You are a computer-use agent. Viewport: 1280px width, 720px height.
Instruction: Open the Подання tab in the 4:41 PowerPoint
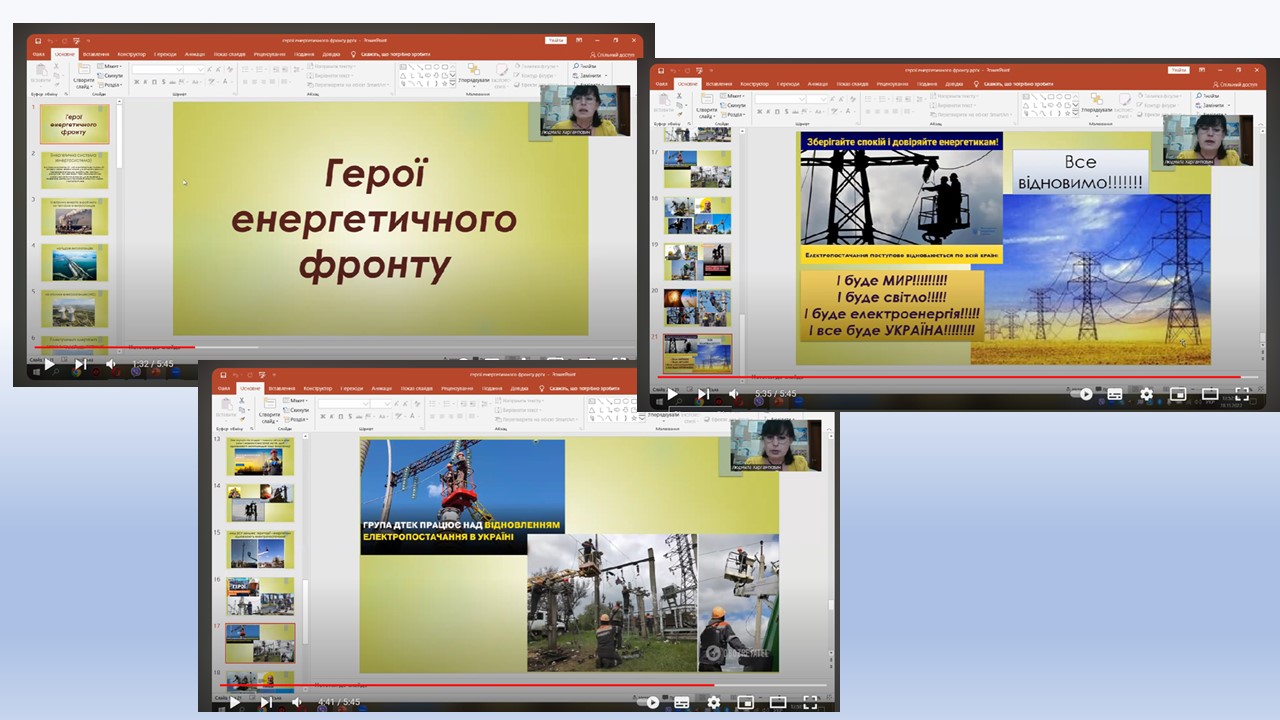491,388
